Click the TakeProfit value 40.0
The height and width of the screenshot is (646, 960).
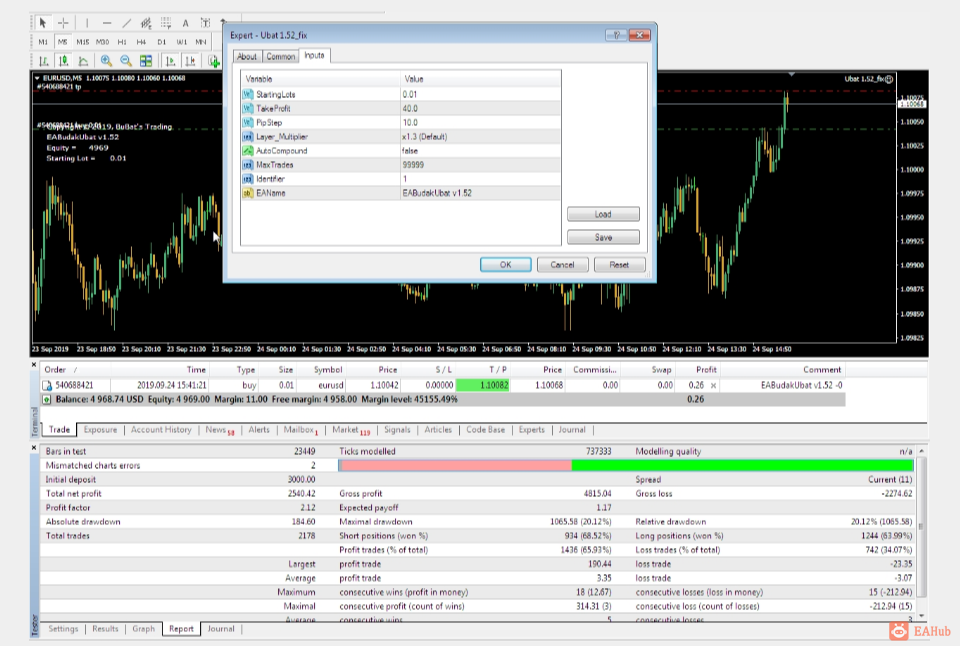481,108
